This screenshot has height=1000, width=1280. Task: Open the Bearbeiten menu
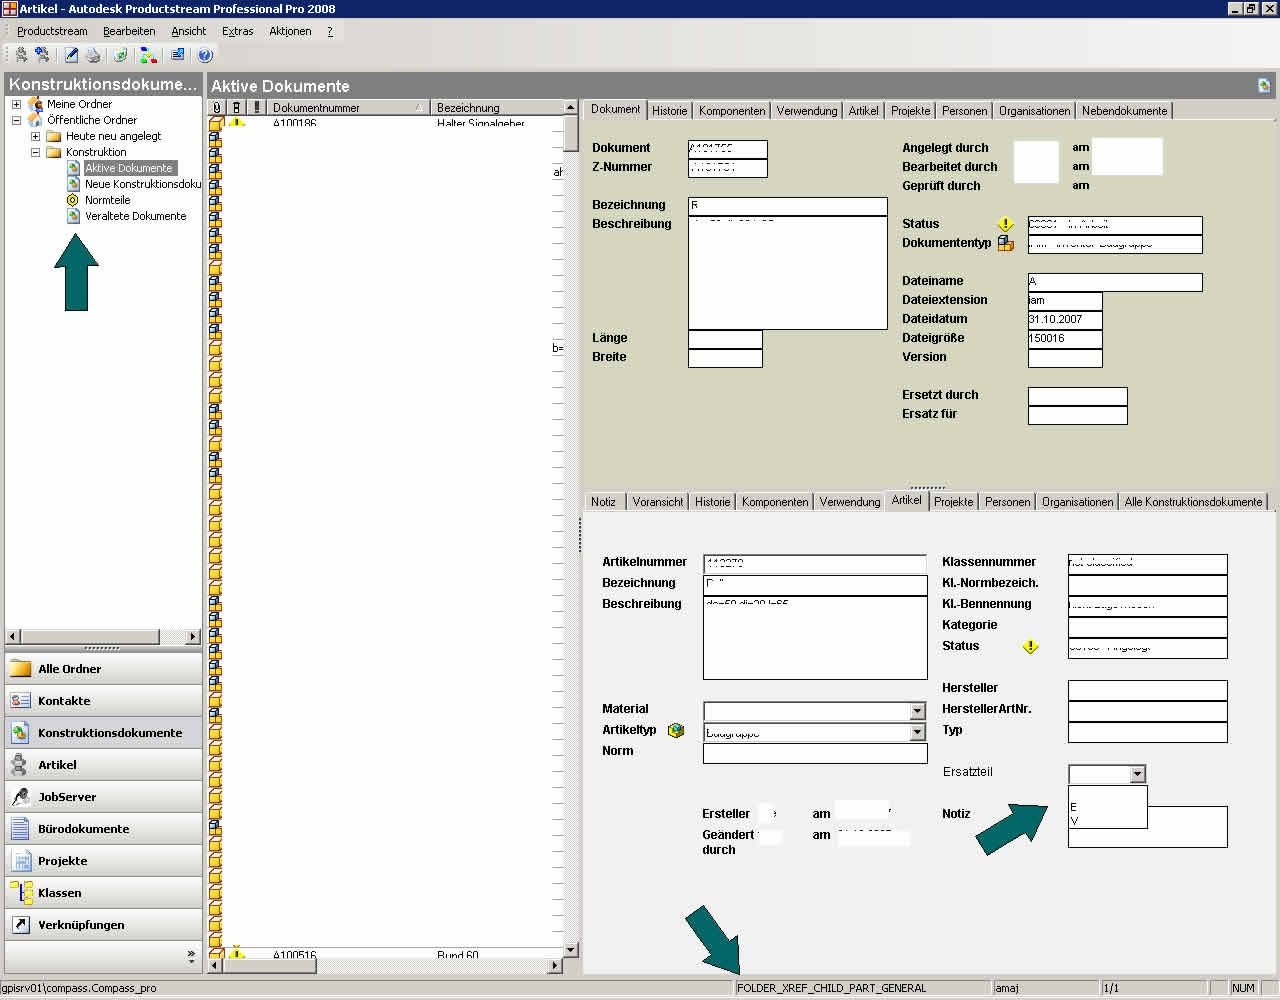(129, 31)
